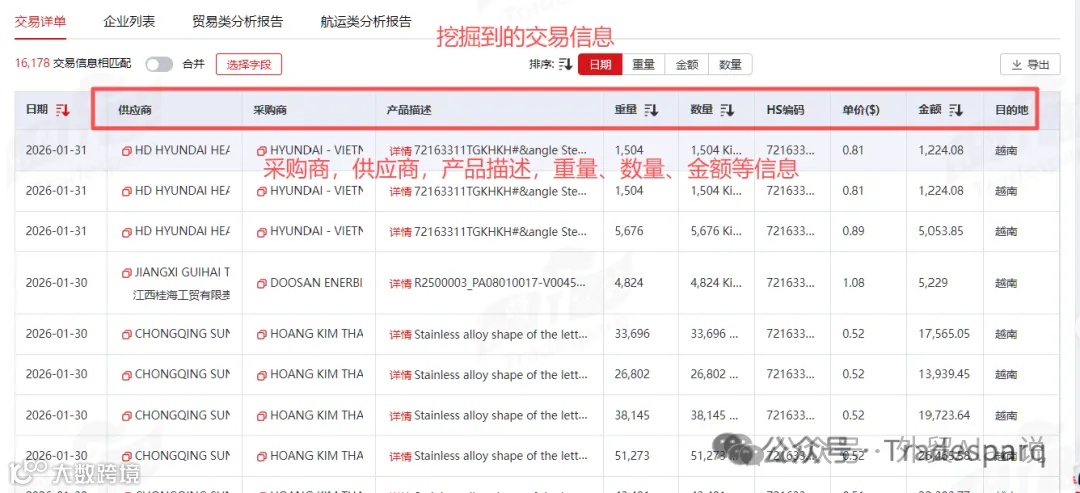Image resolution: width=1080 pixels, height=493 pixels.
Task: Click copy icon before CHONGQING SUN in 33,696 row
Action: [x=127, y=335]
